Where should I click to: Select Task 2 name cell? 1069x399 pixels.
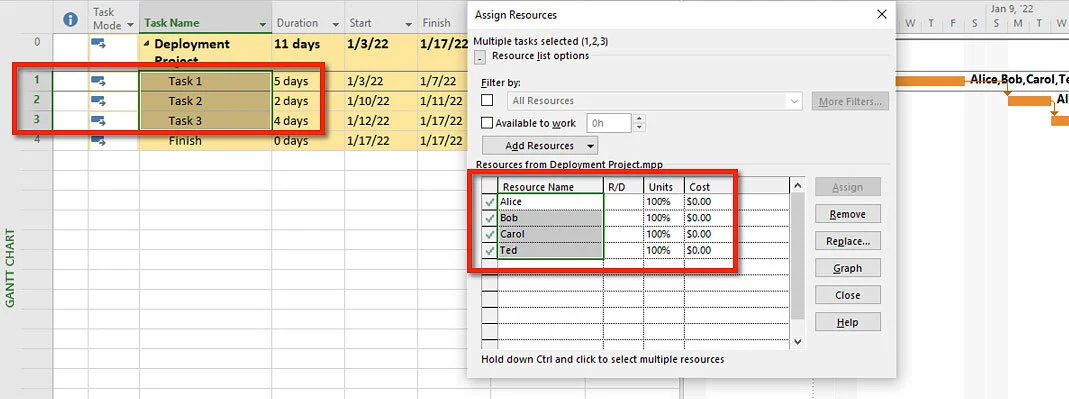coord(205,101)
